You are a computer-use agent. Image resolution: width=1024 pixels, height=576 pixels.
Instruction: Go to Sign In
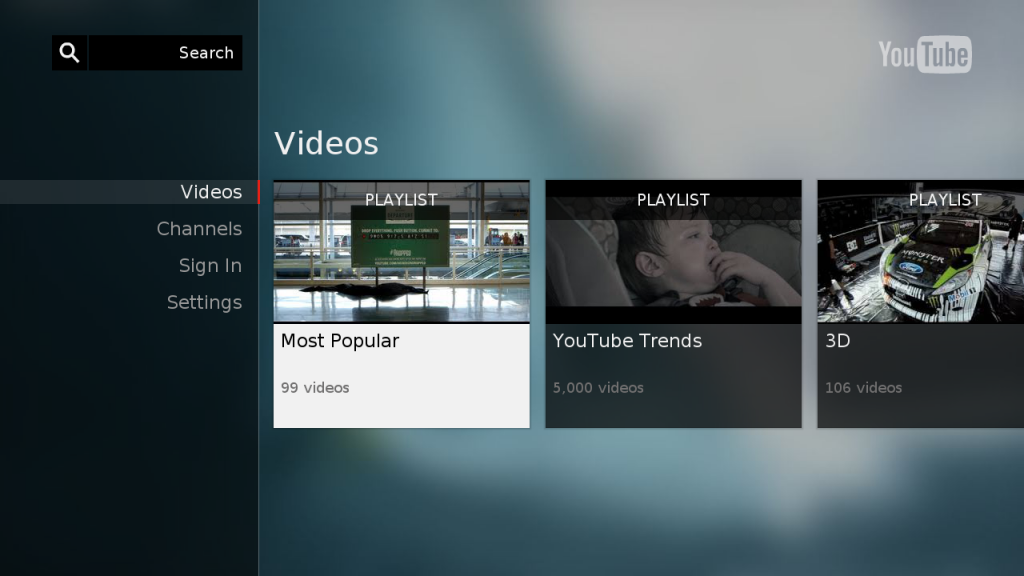(x=210, y=266)
